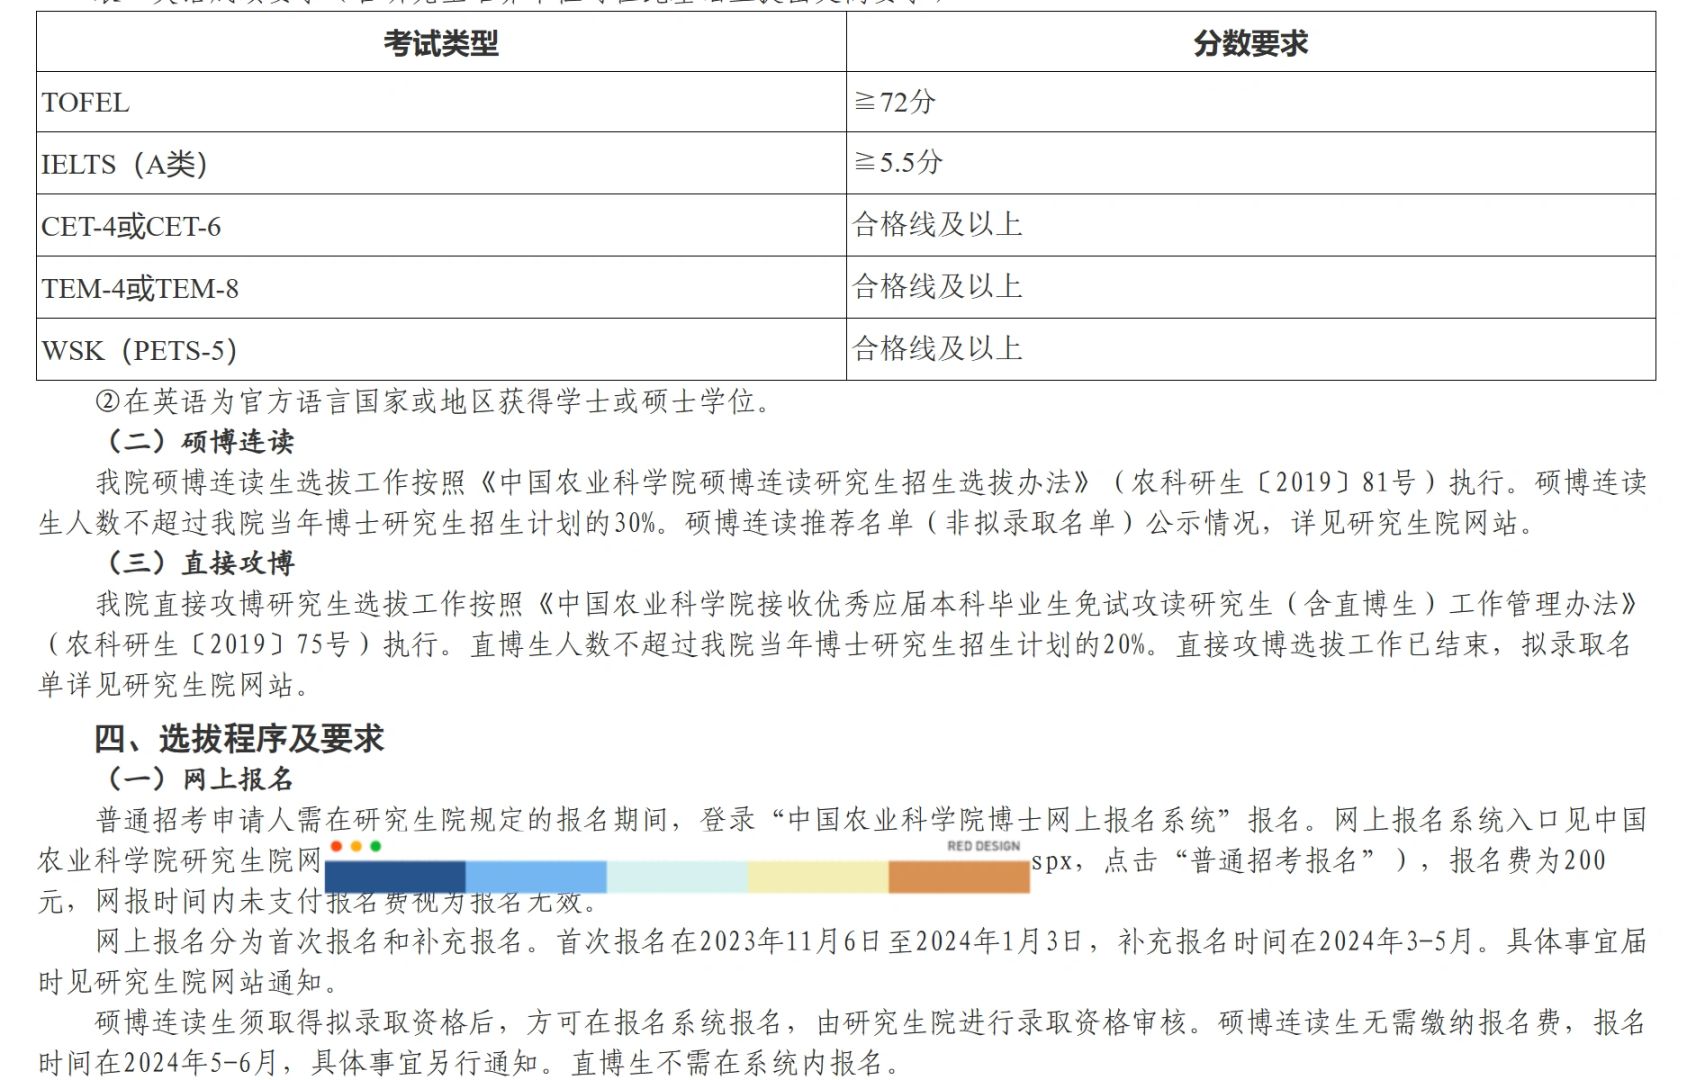The height and width of the screenshot is (1080, 1696).
Task: Select the orange color swatch
Action: 959,877
